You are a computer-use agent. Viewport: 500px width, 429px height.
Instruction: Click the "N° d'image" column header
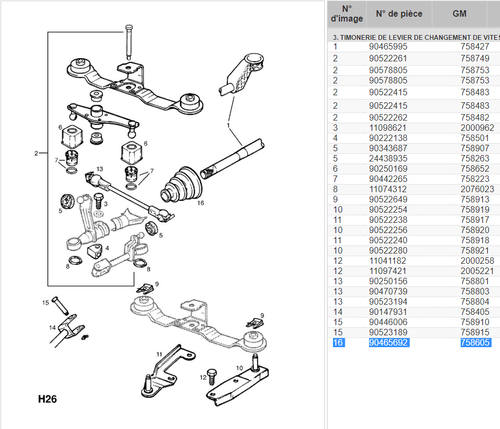pos(347,14)
